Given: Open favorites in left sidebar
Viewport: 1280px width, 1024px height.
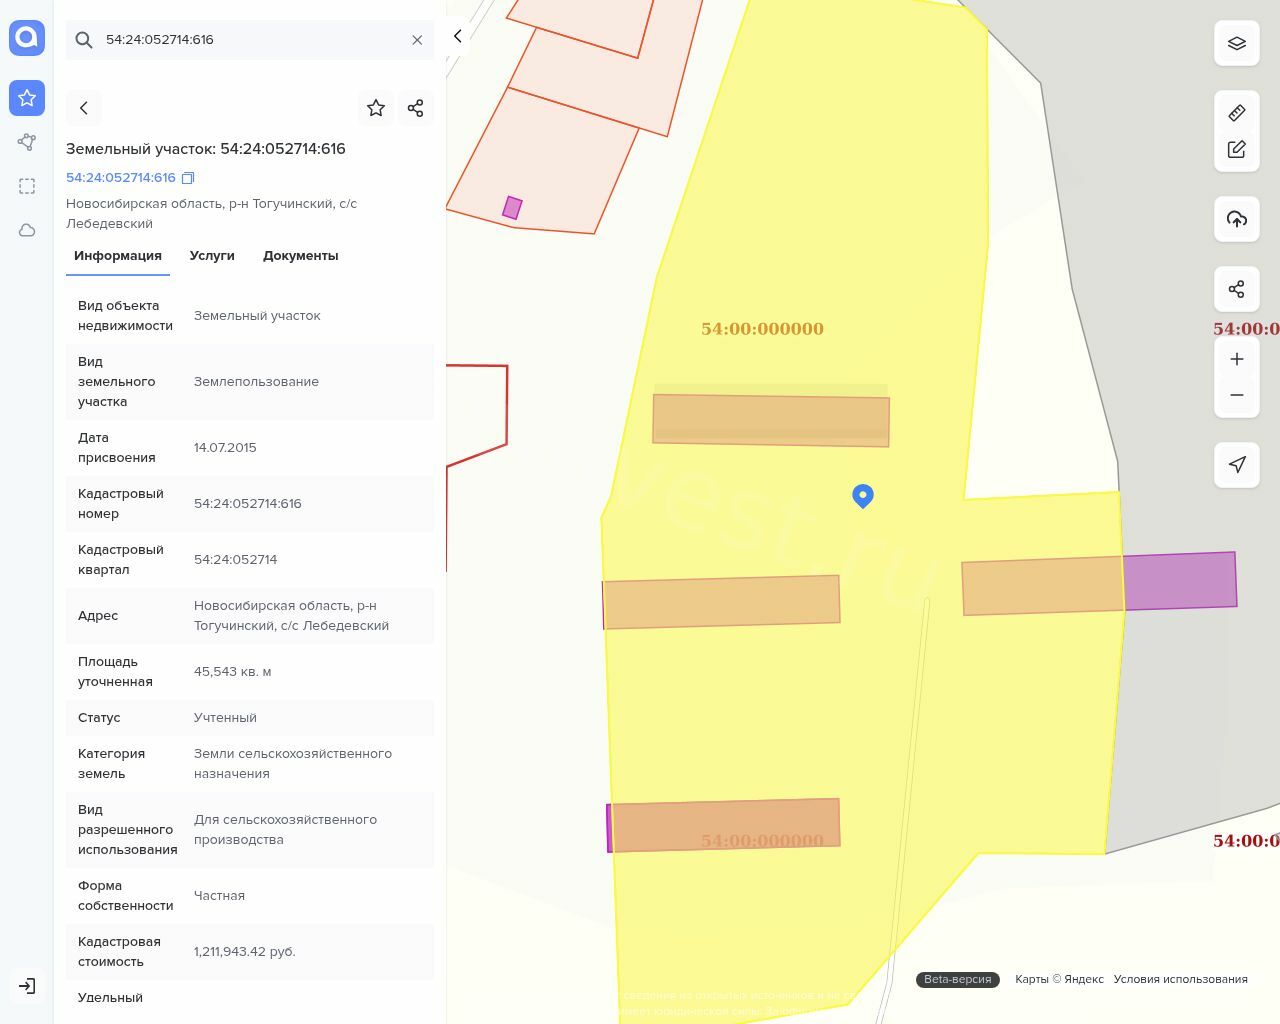Looking at the screenshot, I should click(27, 98).
